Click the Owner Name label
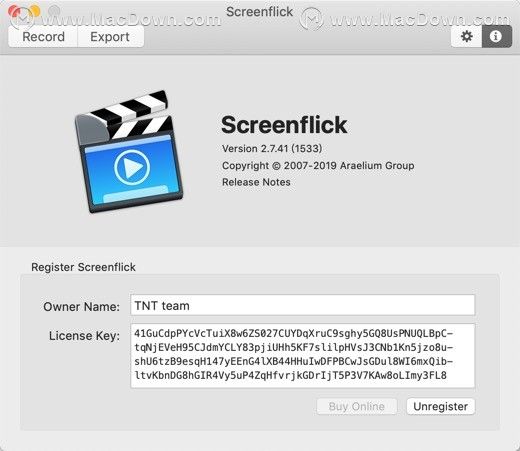Image resolution: width=520 pixels, height=451 pixels. [x=81, y=306]
